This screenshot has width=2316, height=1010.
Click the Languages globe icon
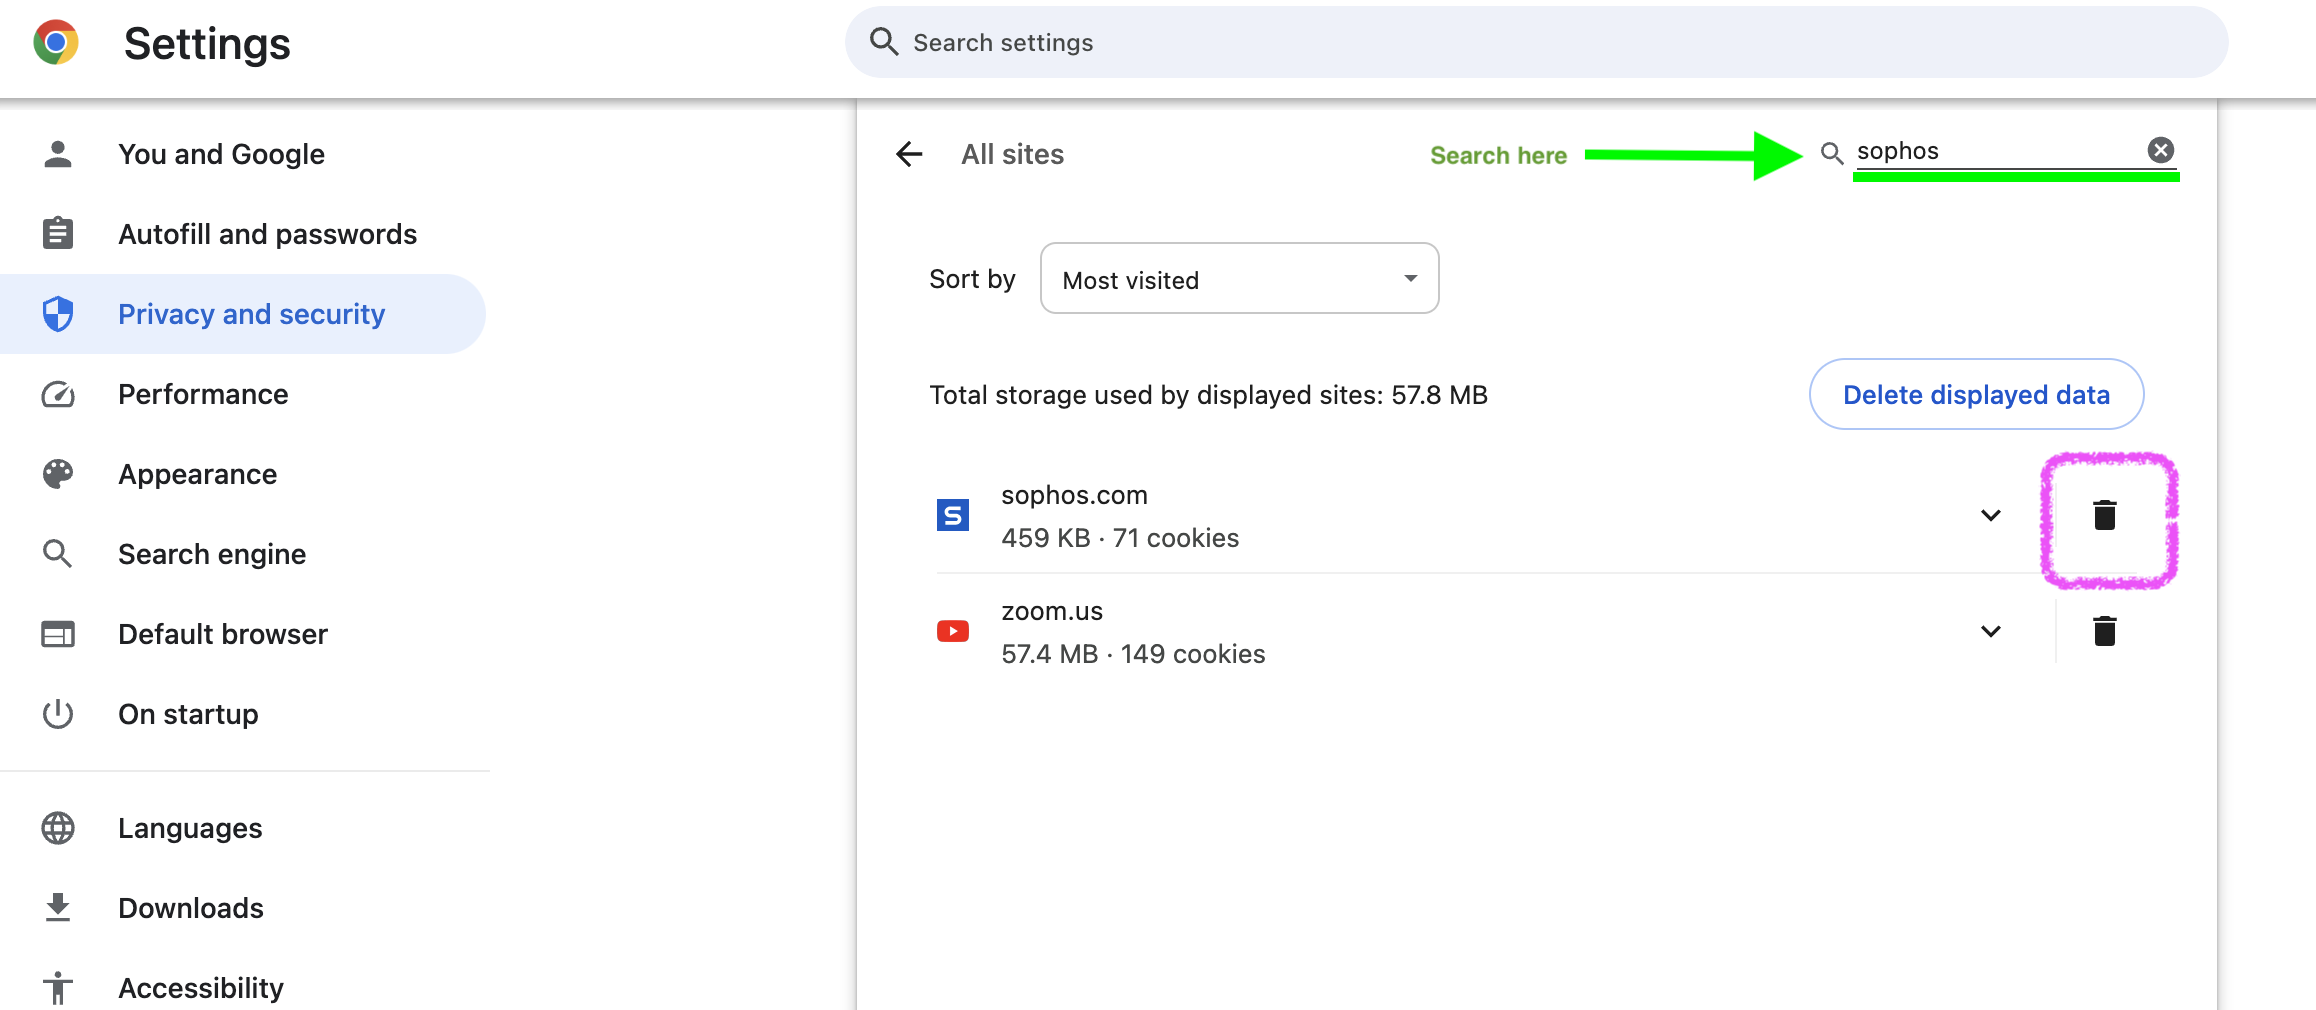click(x=58, y=828)
